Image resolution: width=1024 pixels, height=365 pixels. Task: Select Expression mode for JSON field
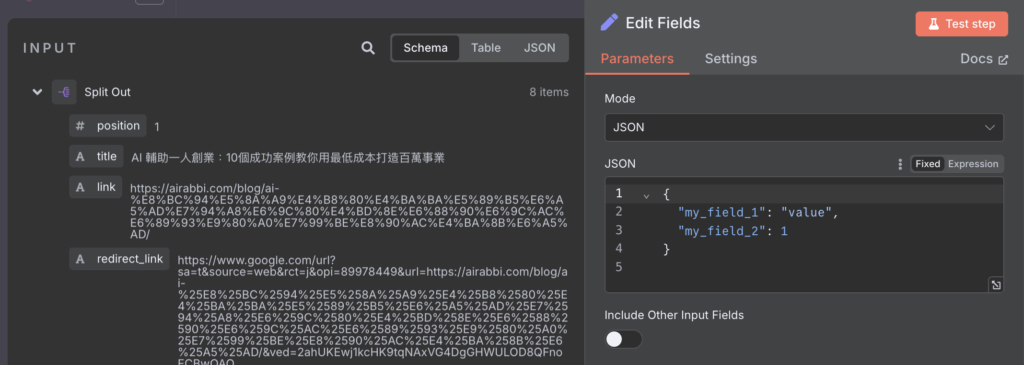coord(973,164)
